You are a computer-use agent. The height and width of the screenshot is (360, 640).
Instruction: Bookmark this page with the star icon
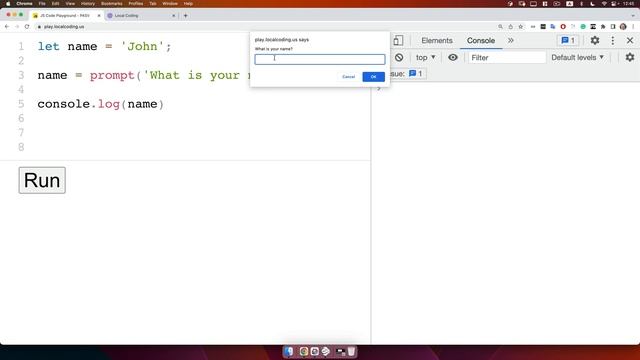520,27
